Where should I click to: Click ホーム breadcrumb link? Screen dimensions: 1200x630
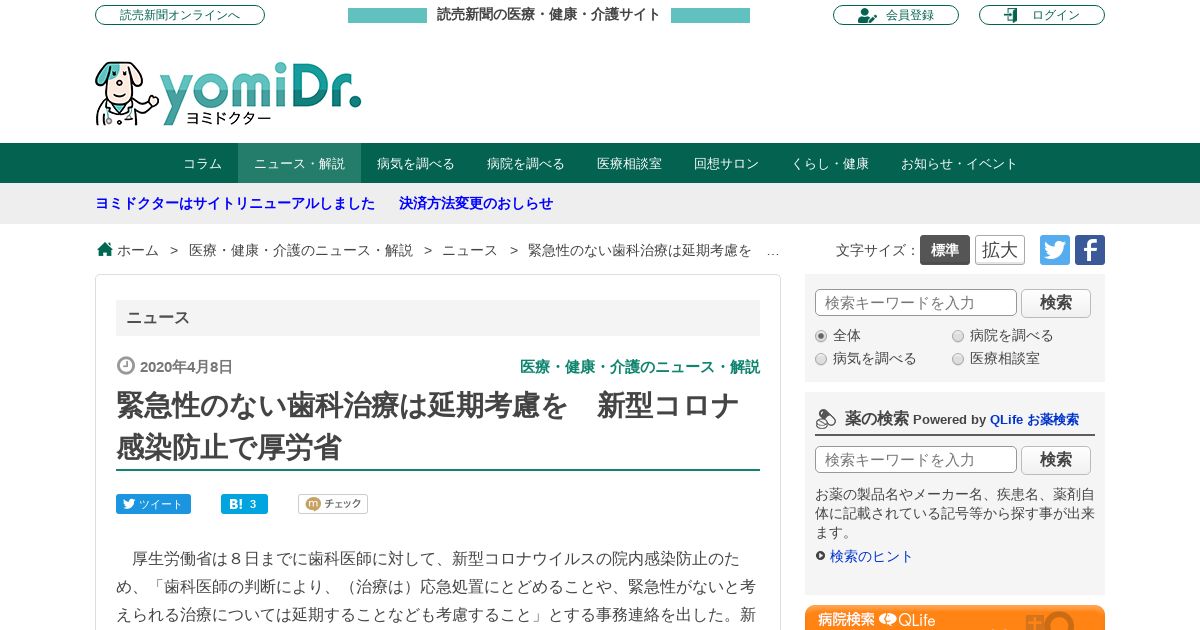[138, 250]
